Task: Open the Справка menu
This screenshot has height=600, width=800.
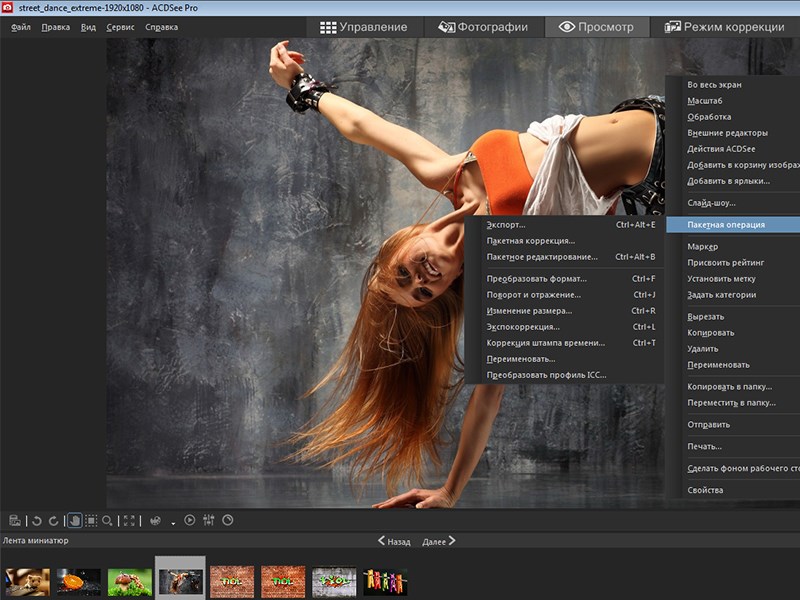Action: [x=161, y=27]
